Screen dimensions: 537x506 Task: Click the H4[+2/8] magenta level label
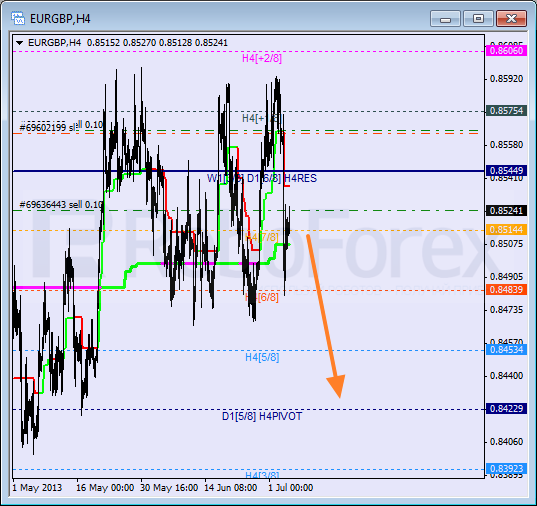tap(262, 58)
